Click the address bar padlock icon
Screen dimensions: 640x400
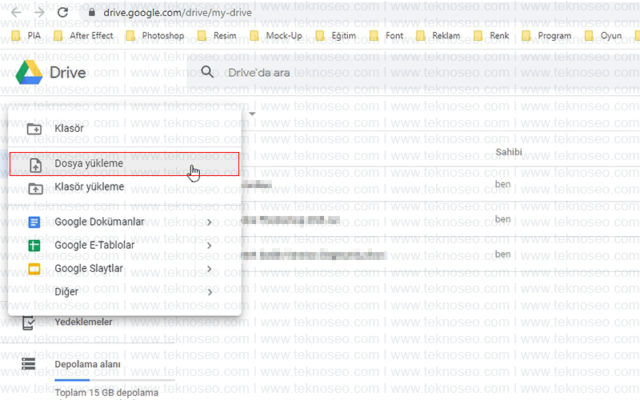coord(92,13)
